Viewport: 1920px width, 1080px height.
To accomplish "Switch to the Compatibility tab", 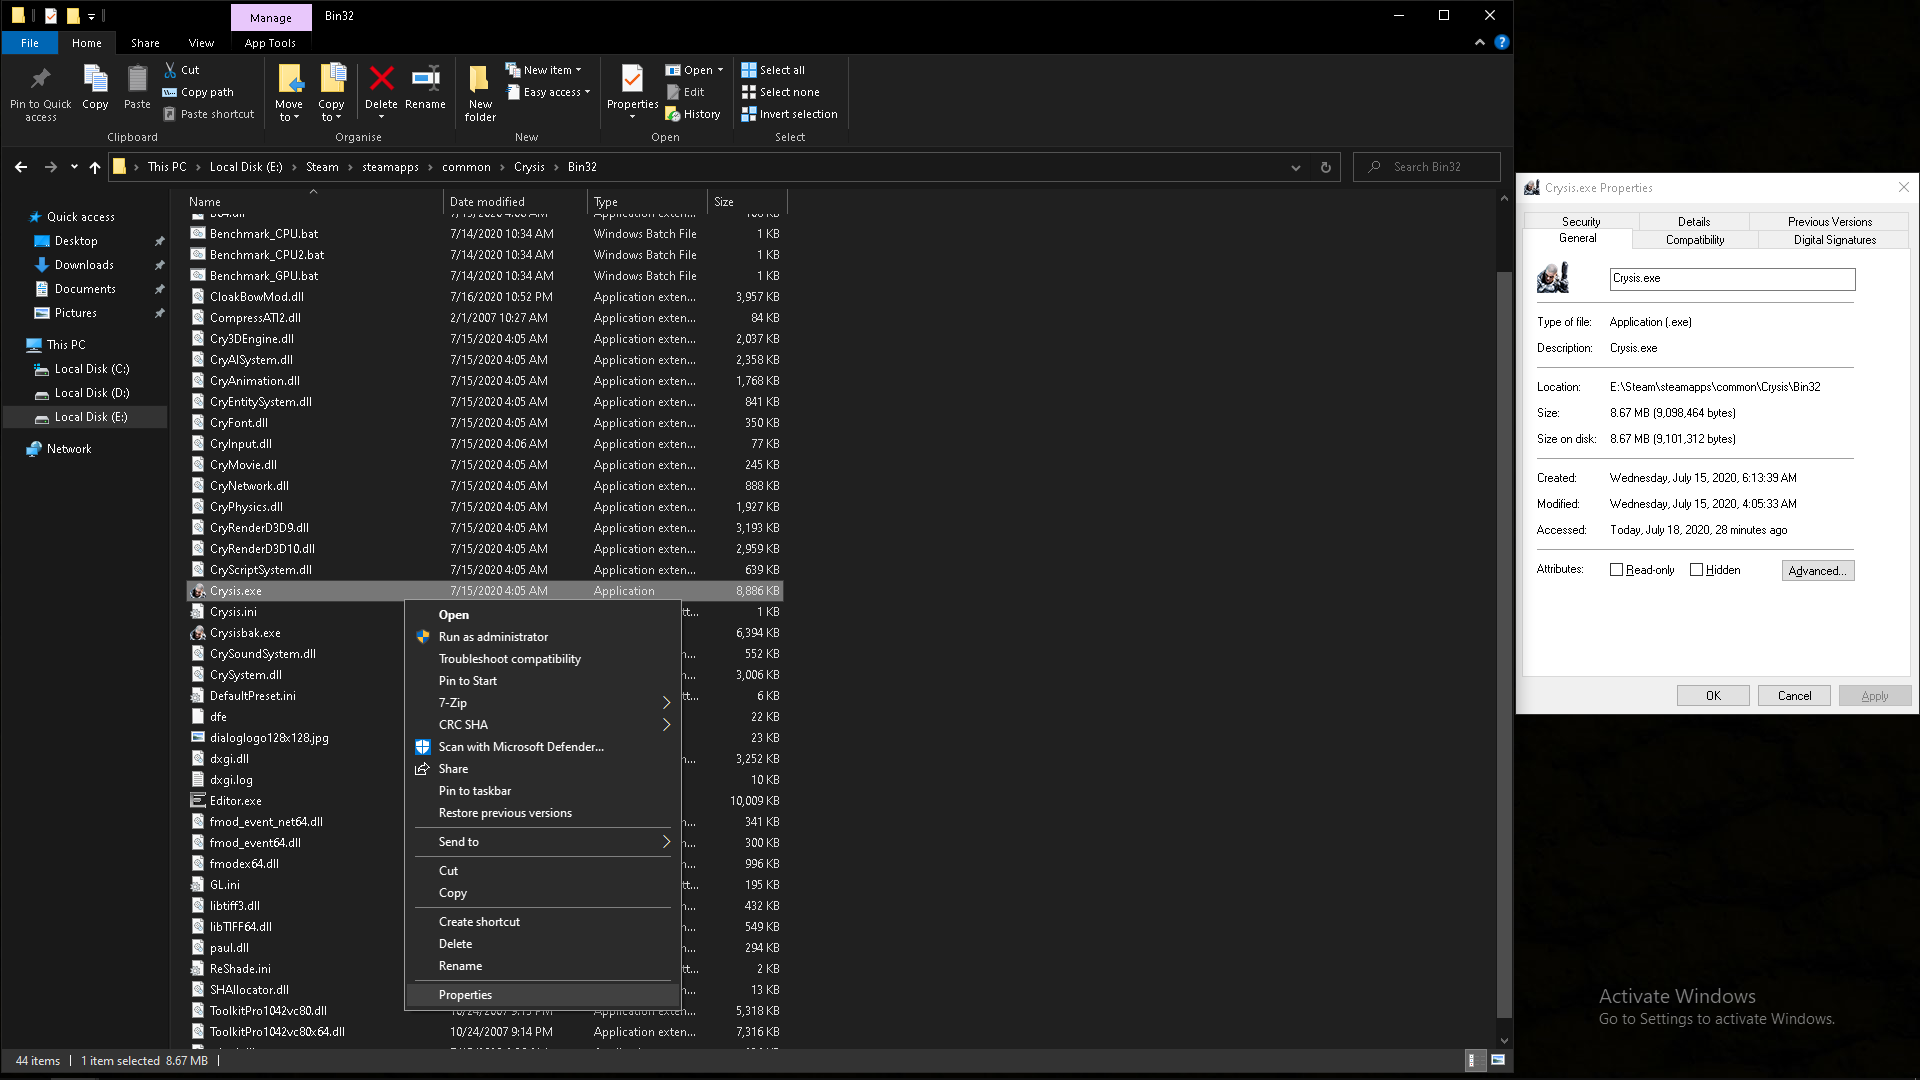I will [x=1694, y=240].
